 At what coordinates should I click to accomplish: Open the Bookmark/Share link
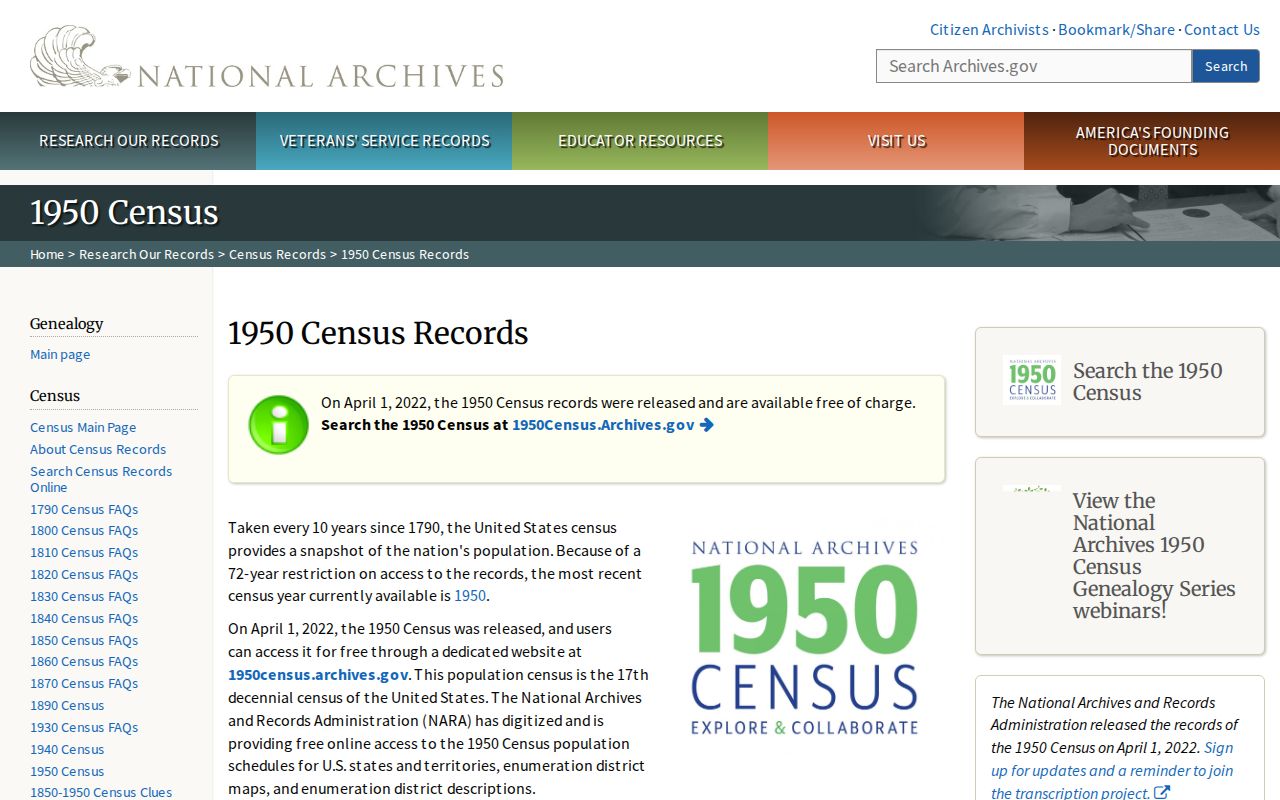pyautogui.click(x=1116, y=30)
